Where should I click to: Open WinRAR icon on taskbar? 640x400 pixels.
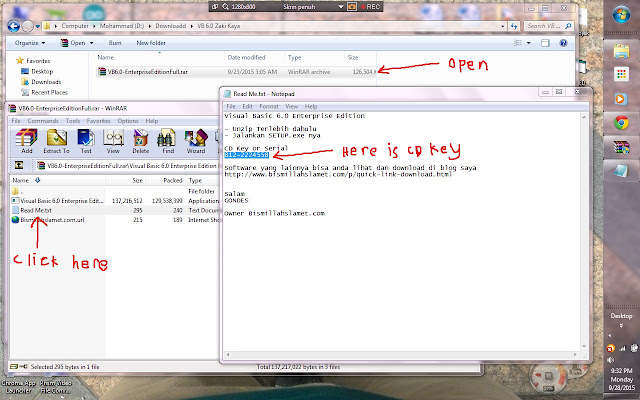pyautogui.click(x=621, y=147)
